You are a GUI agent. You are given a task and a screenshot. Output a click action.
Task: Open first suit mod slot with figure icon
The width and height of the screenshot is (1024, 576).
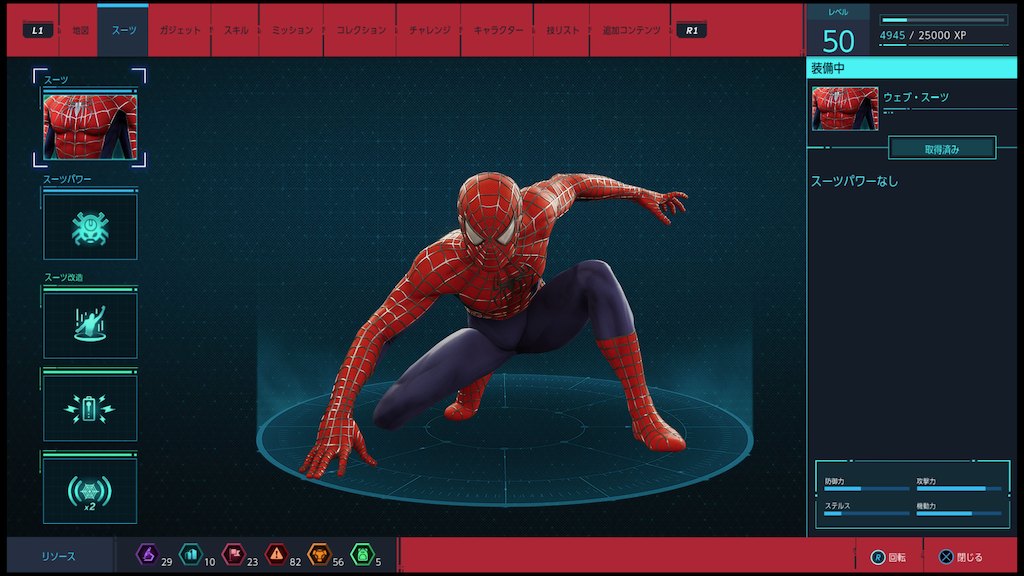90,325
